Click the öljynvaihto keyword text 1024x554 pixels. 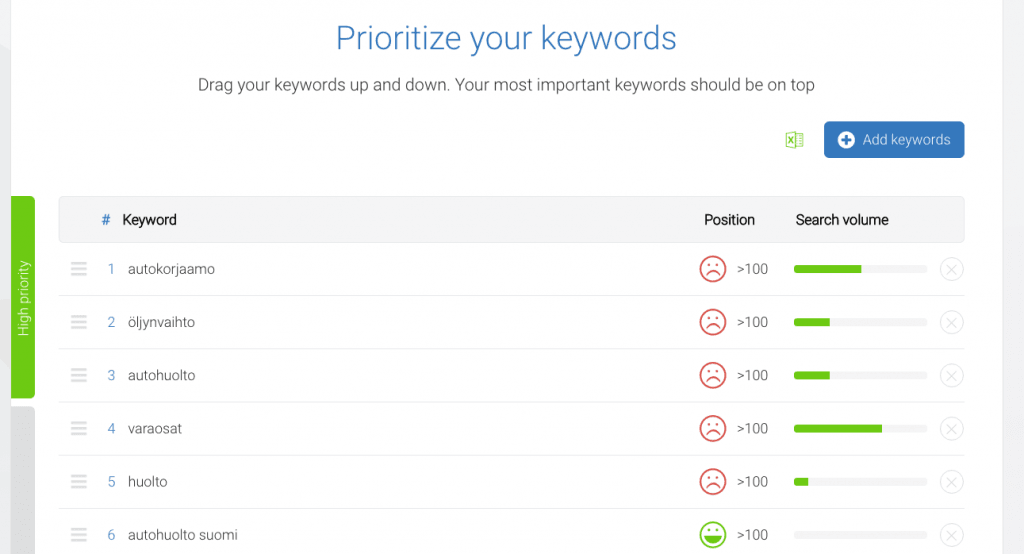161,322
